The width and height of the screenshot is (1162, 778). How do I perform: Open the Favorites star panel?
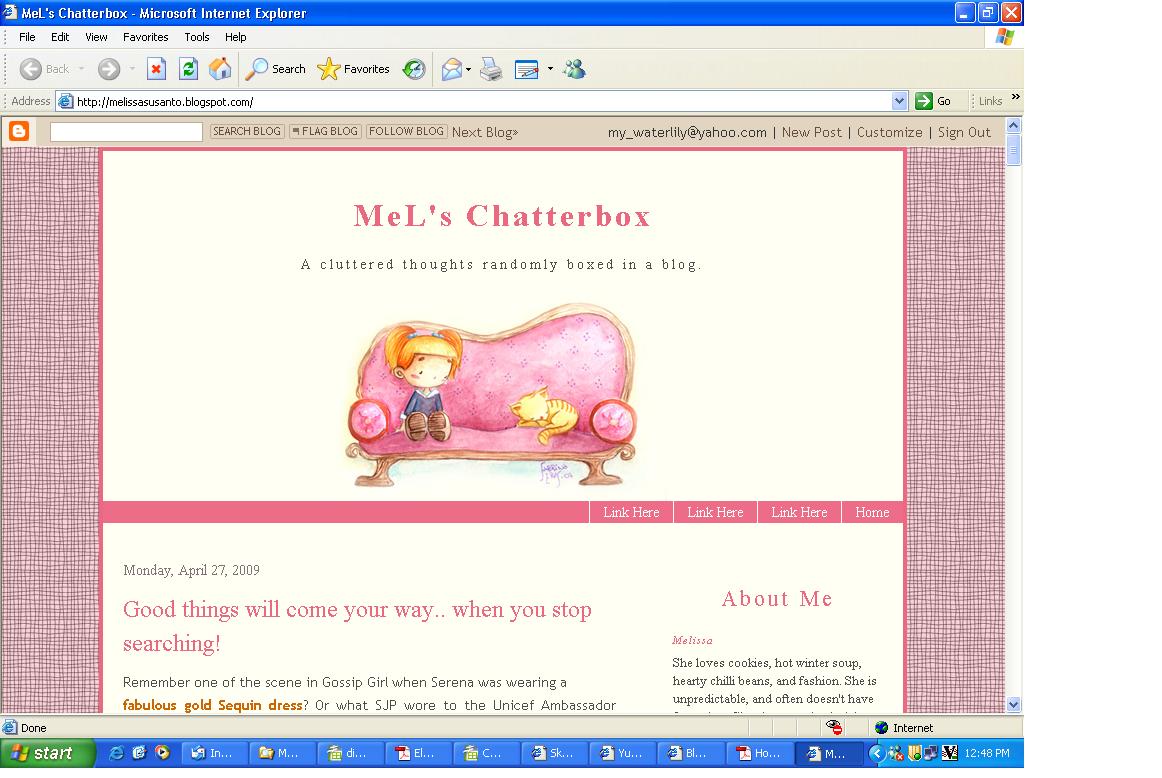tap(353, 69)
